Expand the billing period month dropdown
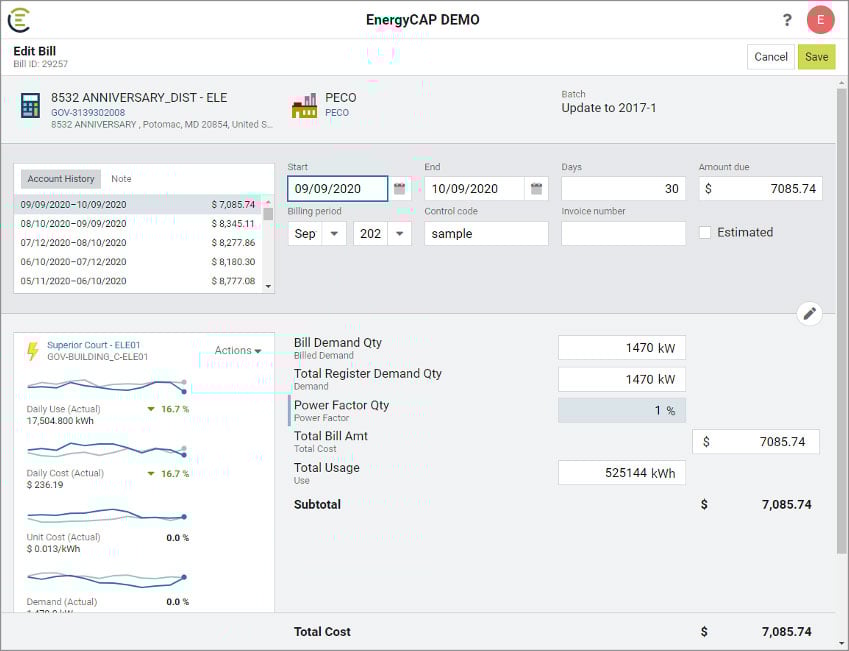This screenshot has width=849, height=651. (334, 233)
